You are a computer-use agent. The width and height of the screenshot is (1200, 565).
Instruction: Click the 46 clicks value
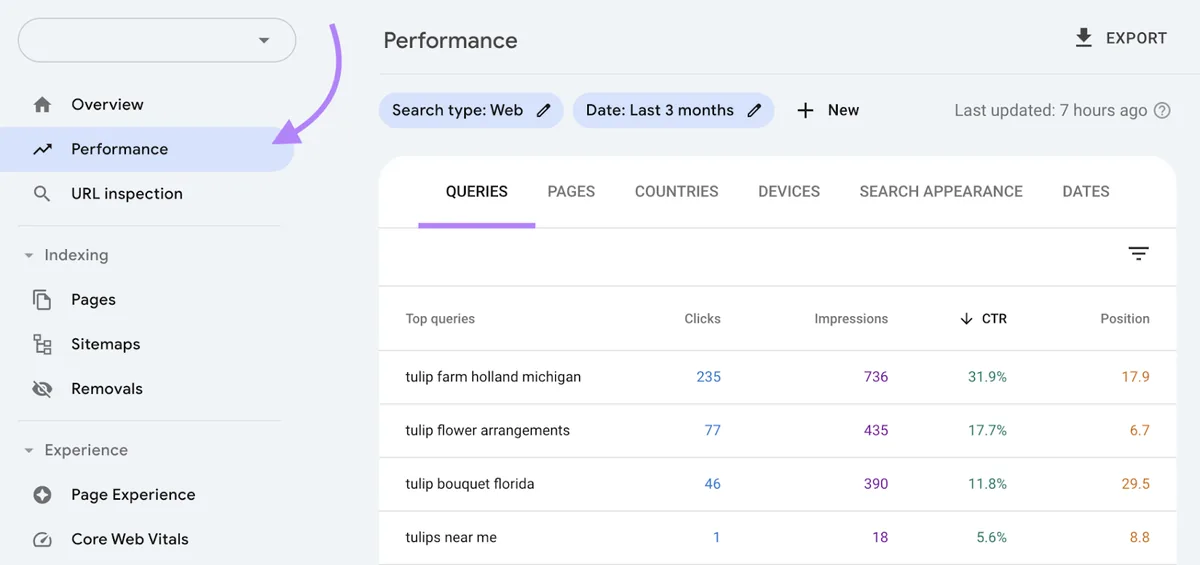click(712, 484)
